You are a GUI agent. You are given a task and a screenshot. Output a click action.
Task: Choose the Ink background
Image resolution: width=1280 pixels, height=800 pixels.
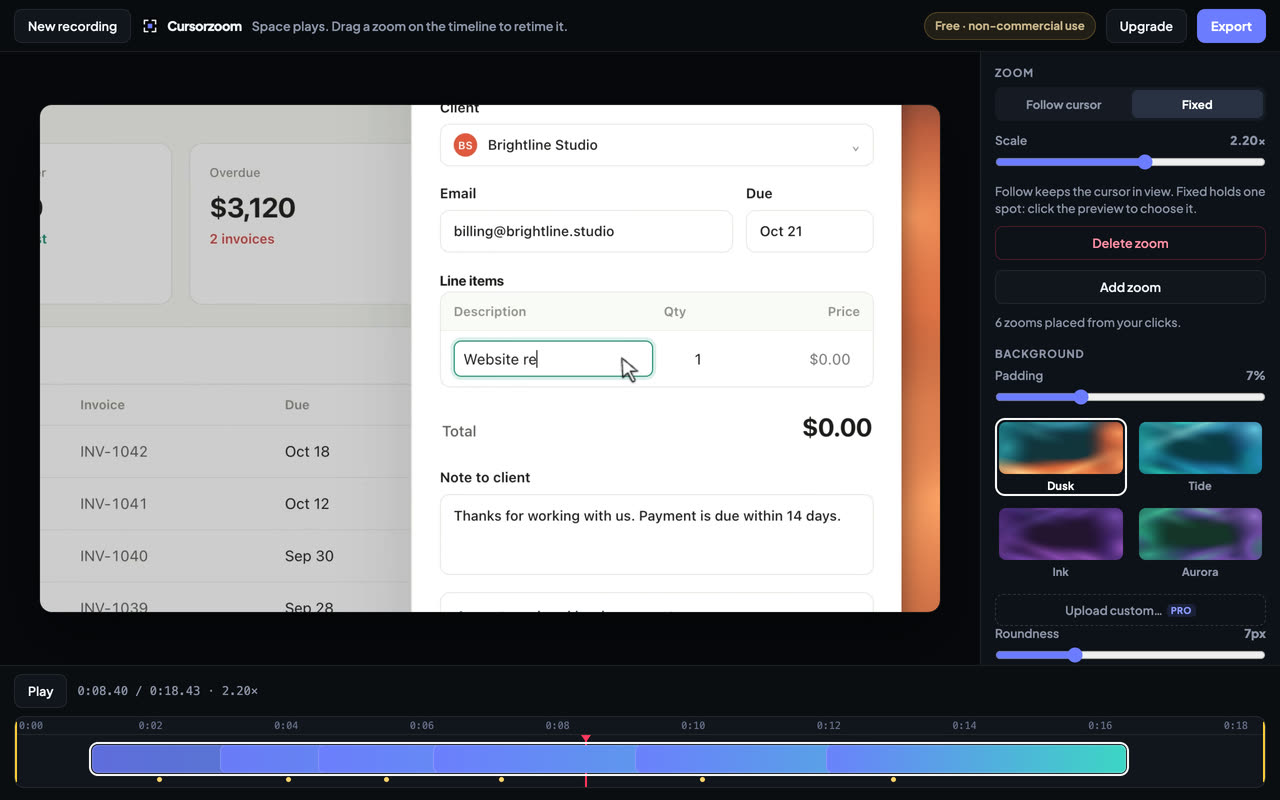[x=1061, y=543]
